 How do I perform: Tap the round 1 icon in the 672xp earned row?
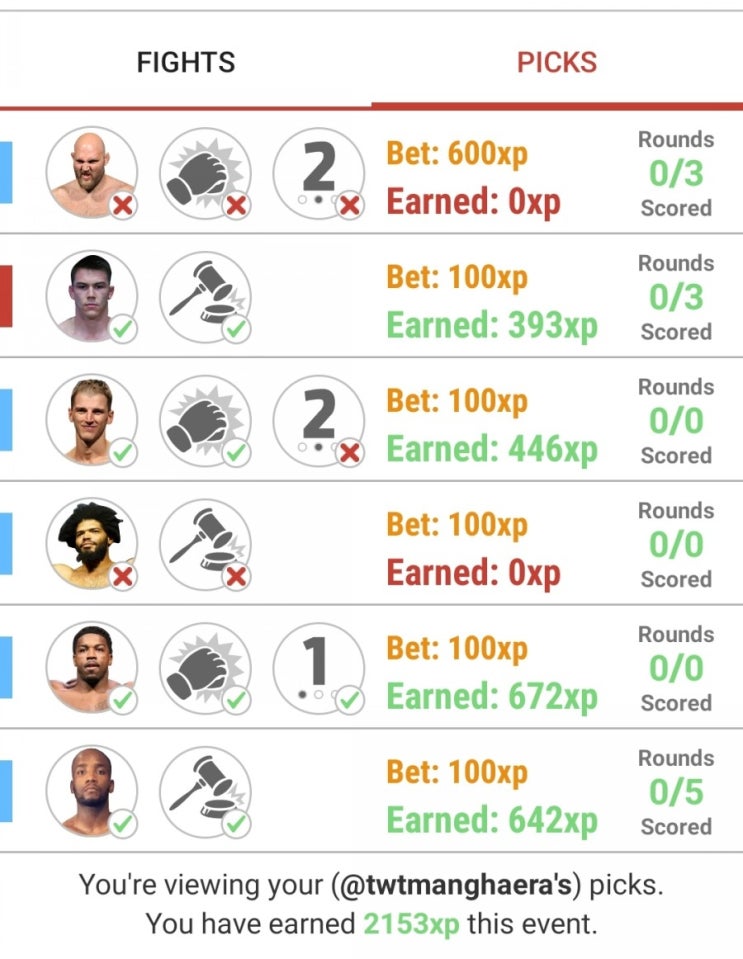(319, 668)
